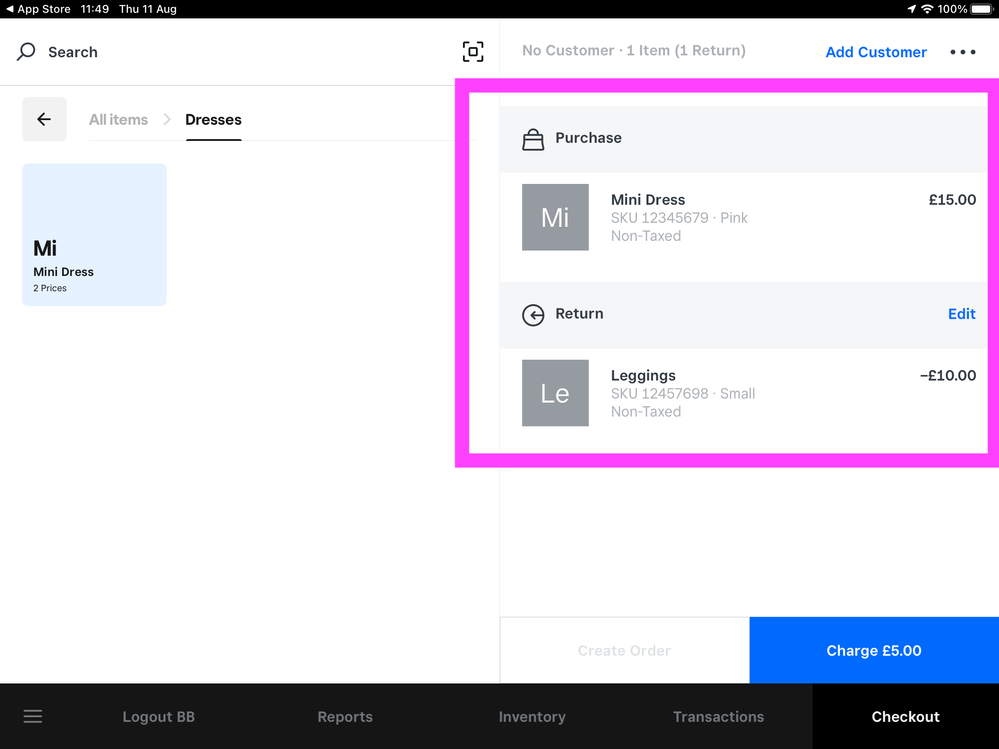Viewport: 999px width, 749px height.
Task: Click the Create Order button
Action: click(x=624, y=650)
